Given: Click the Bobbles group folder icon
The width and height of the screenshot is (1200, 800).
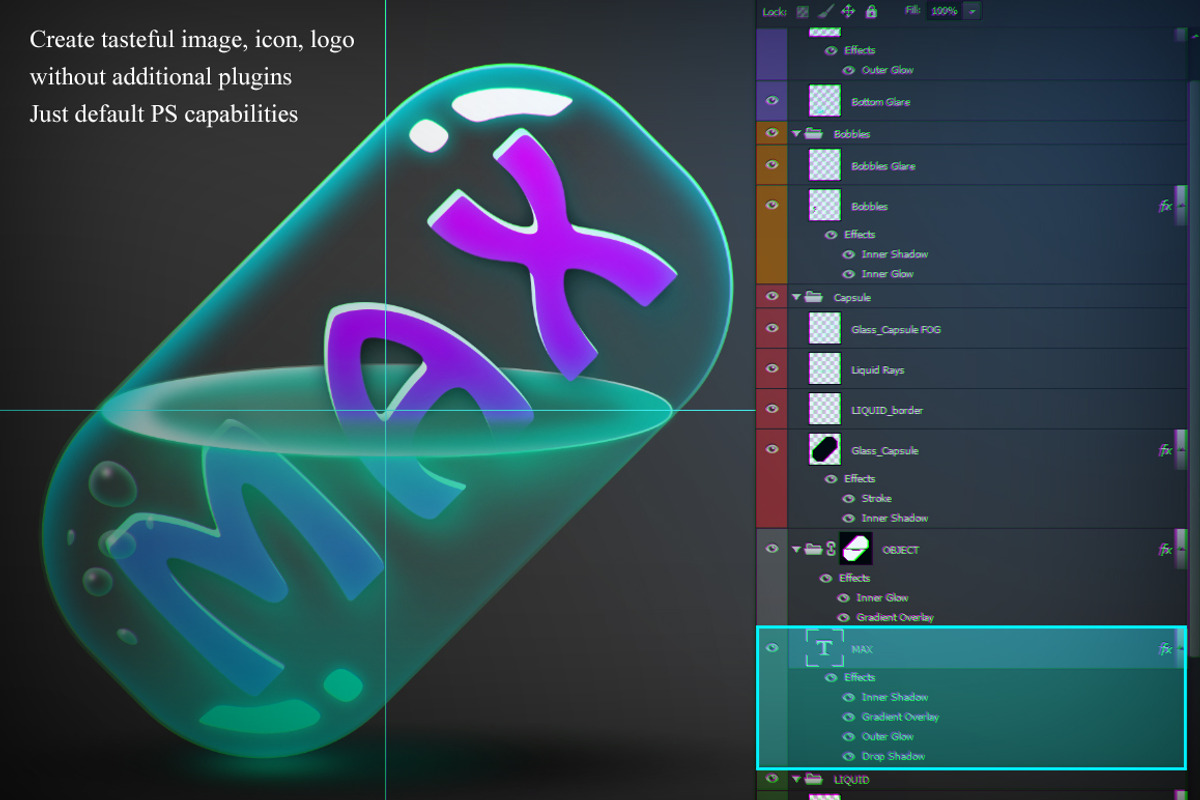Looking at the screenshot, I should click(815, 133).
